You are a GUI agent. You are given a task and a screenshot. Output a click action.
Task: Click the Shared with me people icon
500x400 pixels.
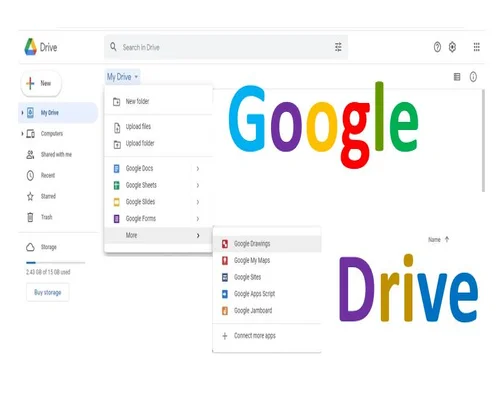click(30, 155)
